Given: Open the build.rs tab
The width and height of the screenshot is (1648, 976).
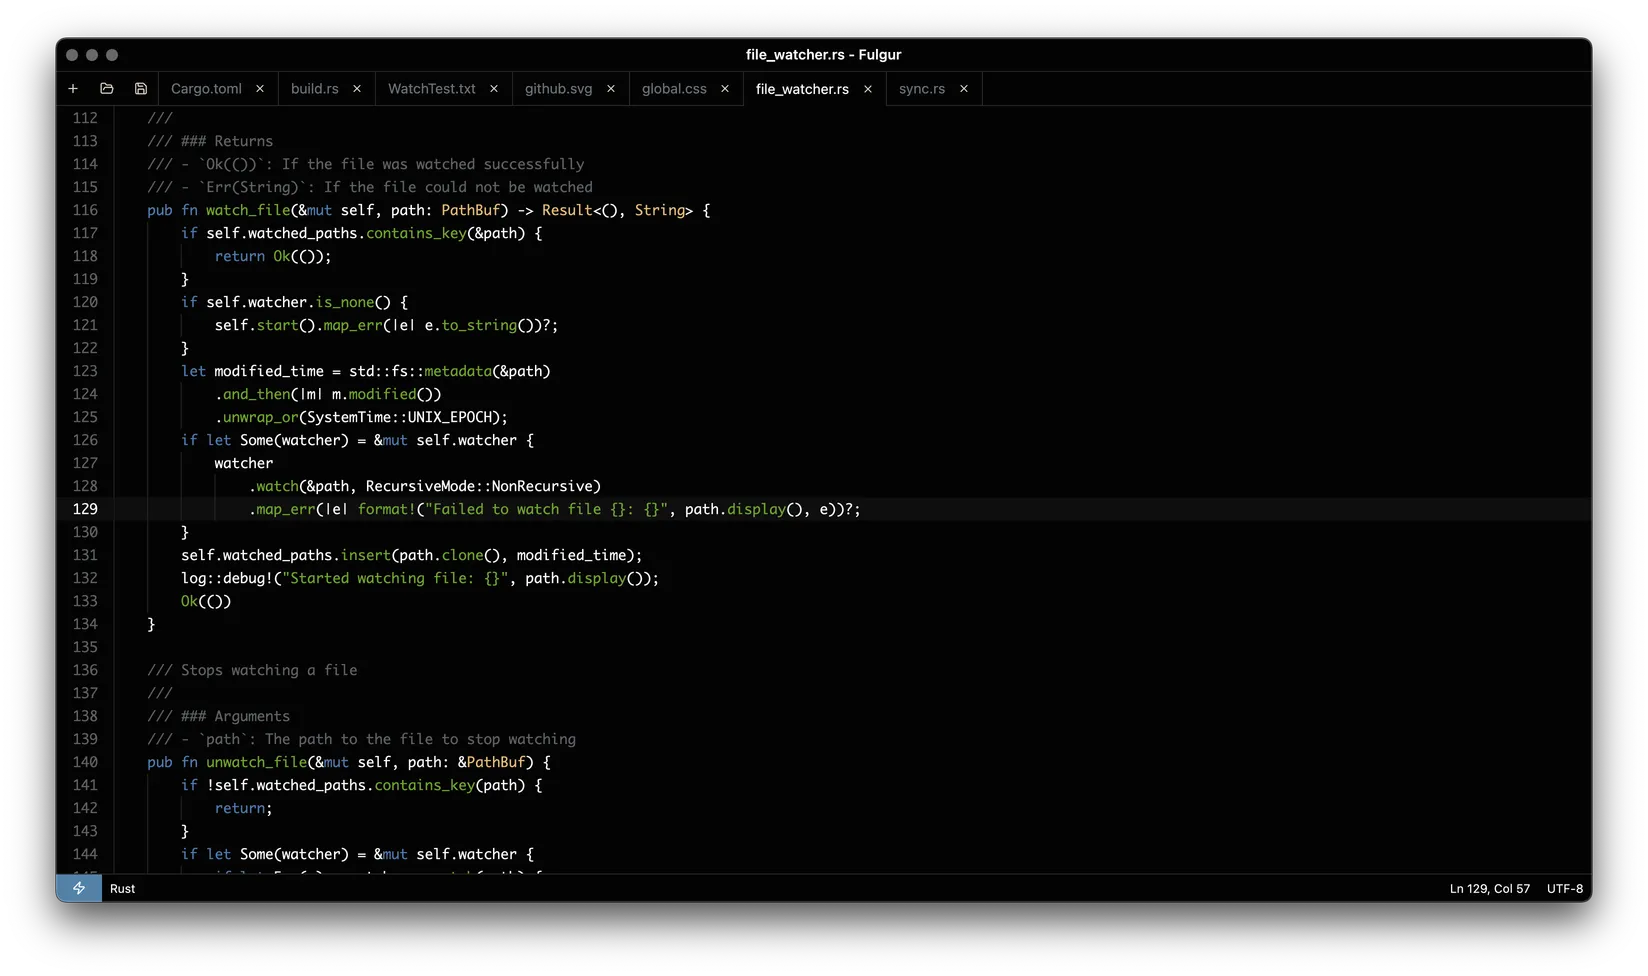Looking at the screenshot, I should 314,89.
